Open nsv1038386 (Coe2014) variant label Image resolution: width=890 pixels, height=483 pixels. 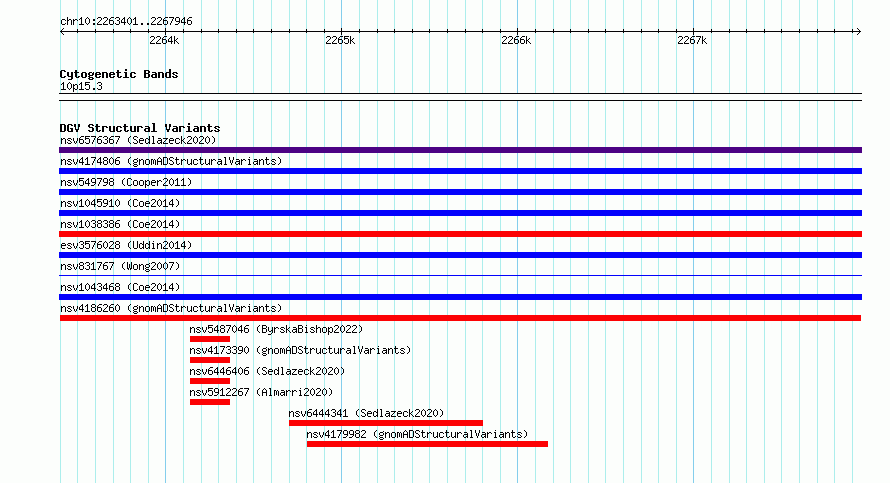120,224
